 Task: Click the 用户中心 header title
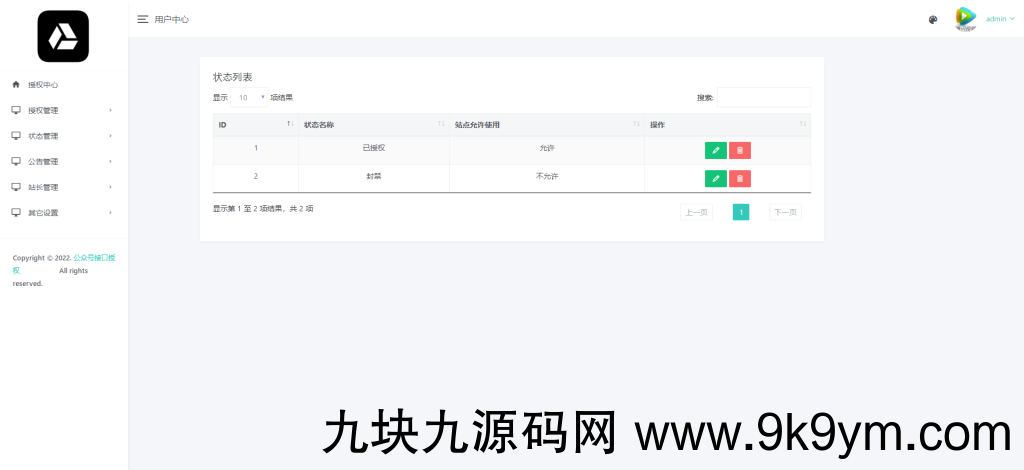coord(172,20)
